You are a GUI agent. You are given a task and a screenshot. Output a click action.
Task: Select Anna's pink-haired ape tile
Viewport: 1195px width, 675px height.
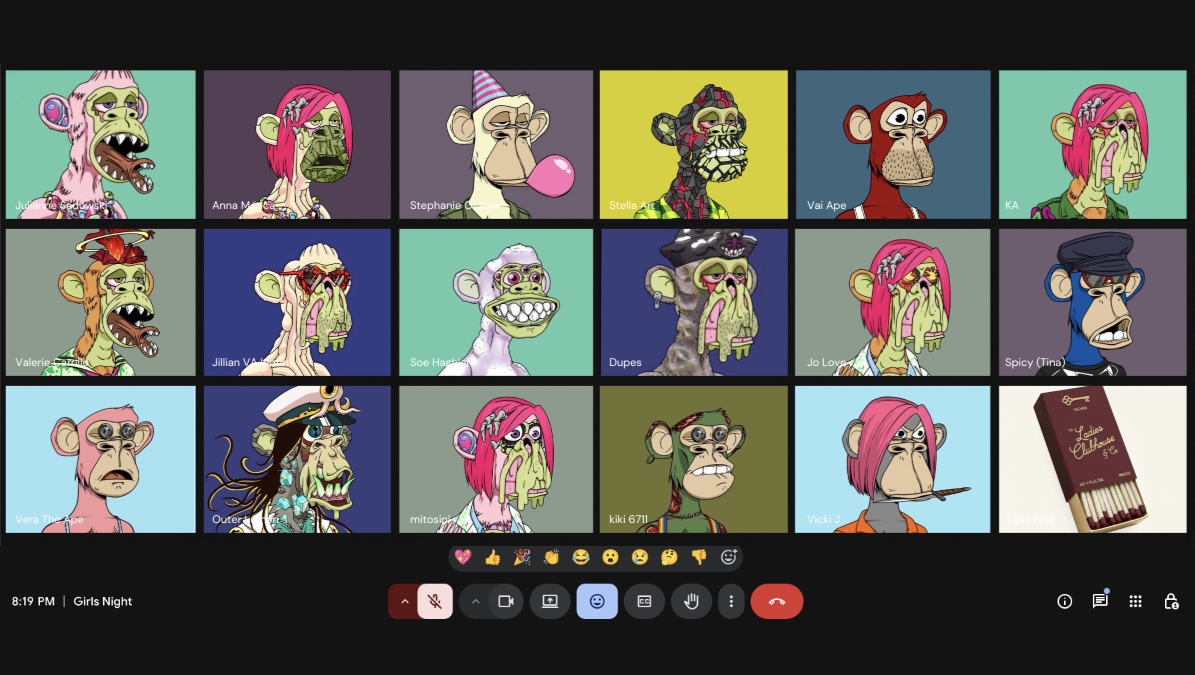click(297, 145)
